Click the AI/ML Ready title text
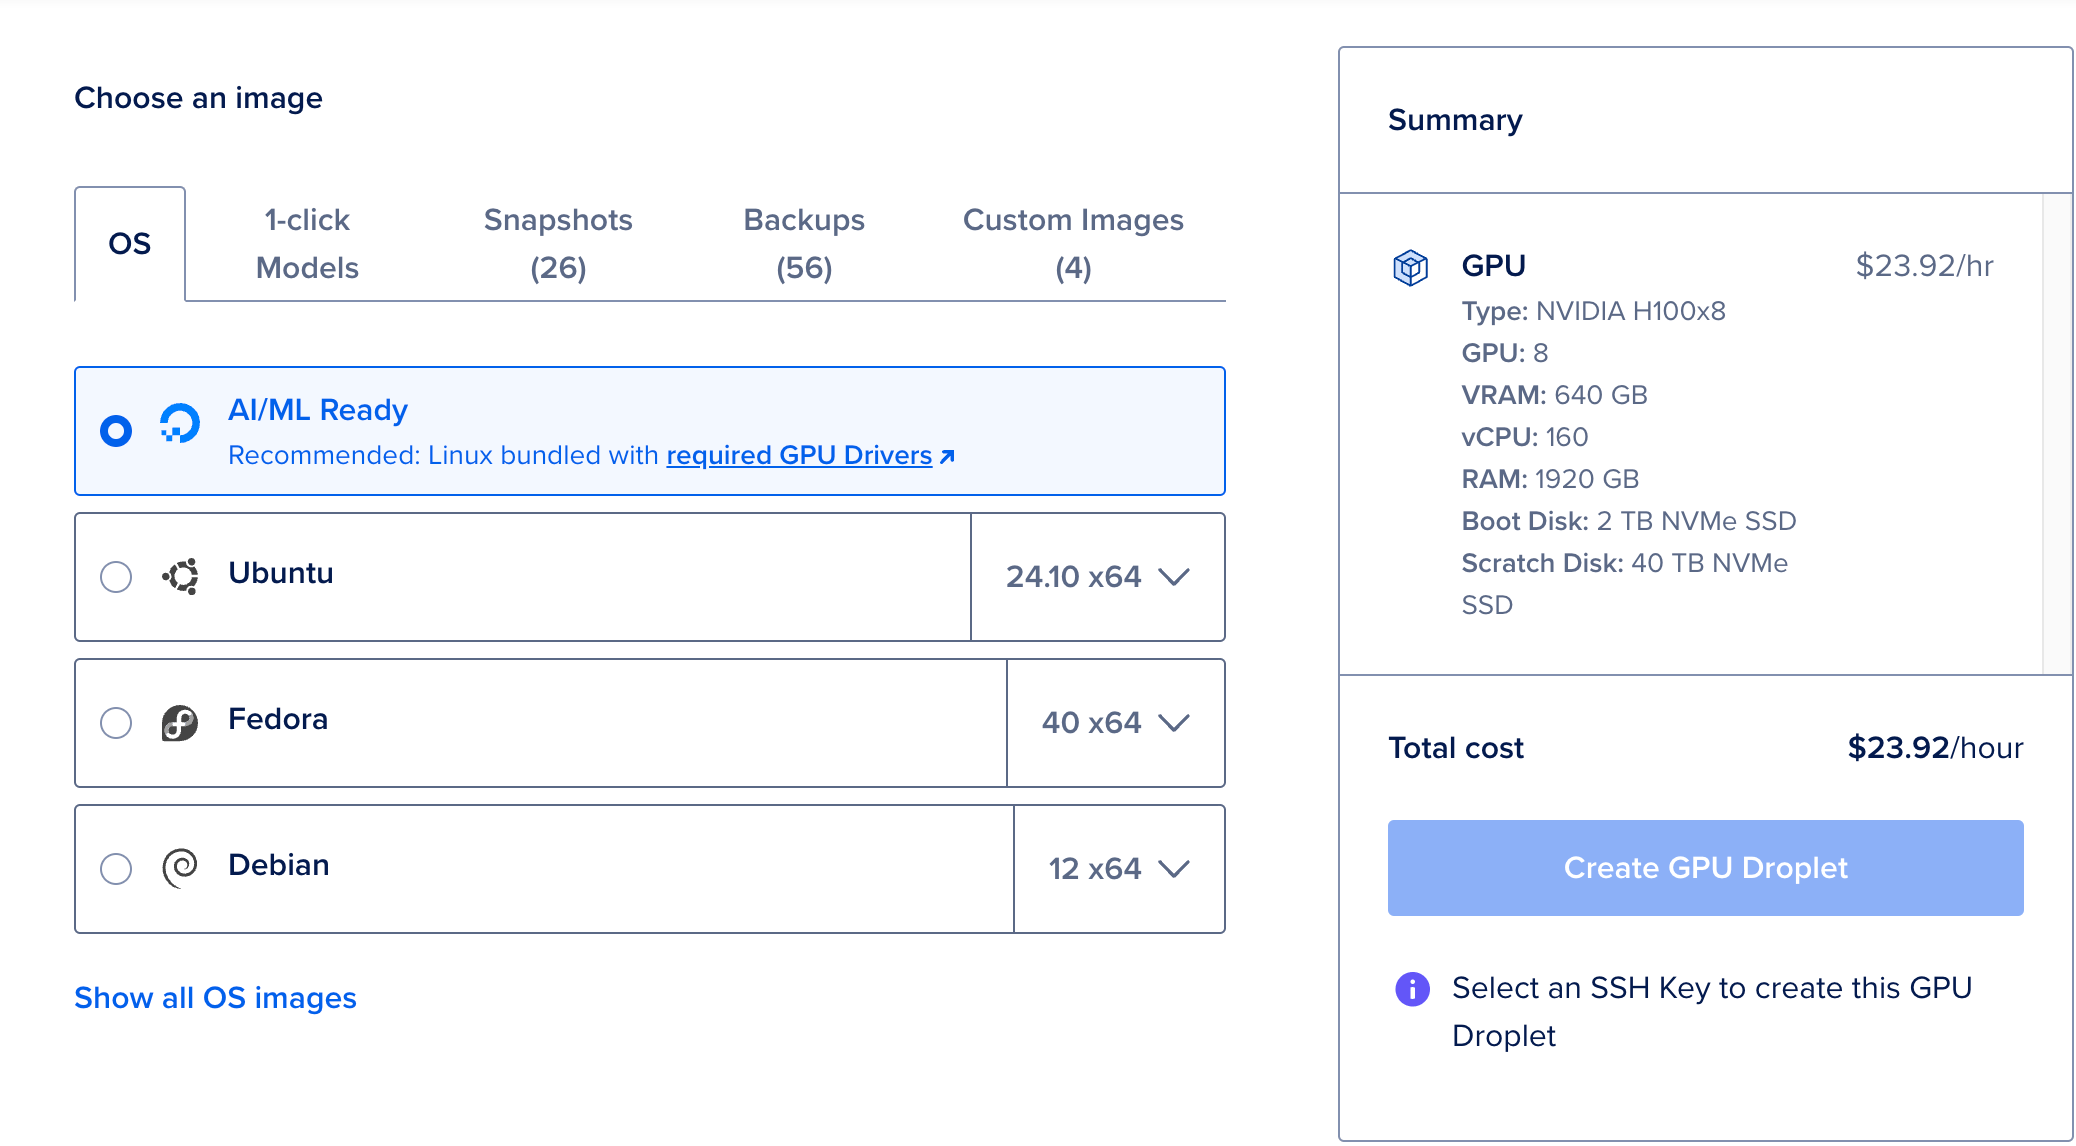The width and height of the screenshot is (2076, 1146). coord(318,410)
